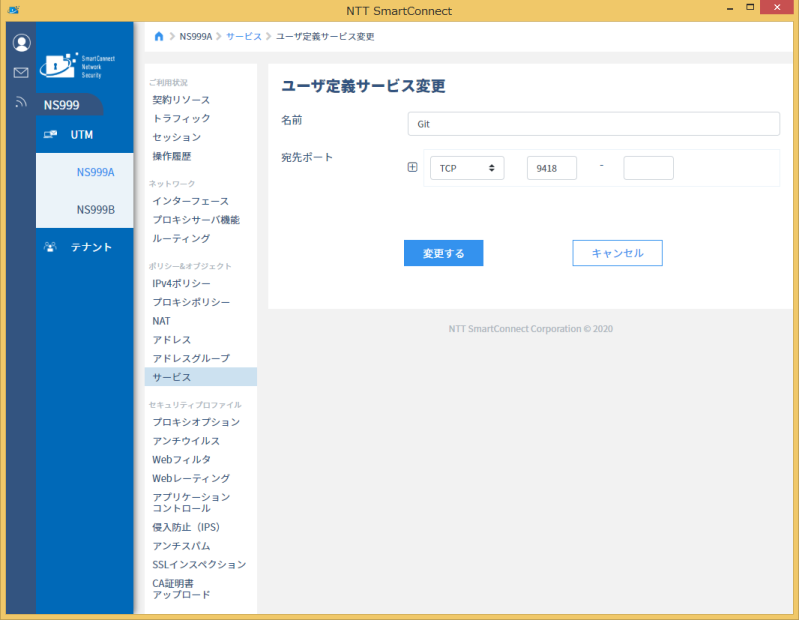Click the 変更する button

[443, 253]
